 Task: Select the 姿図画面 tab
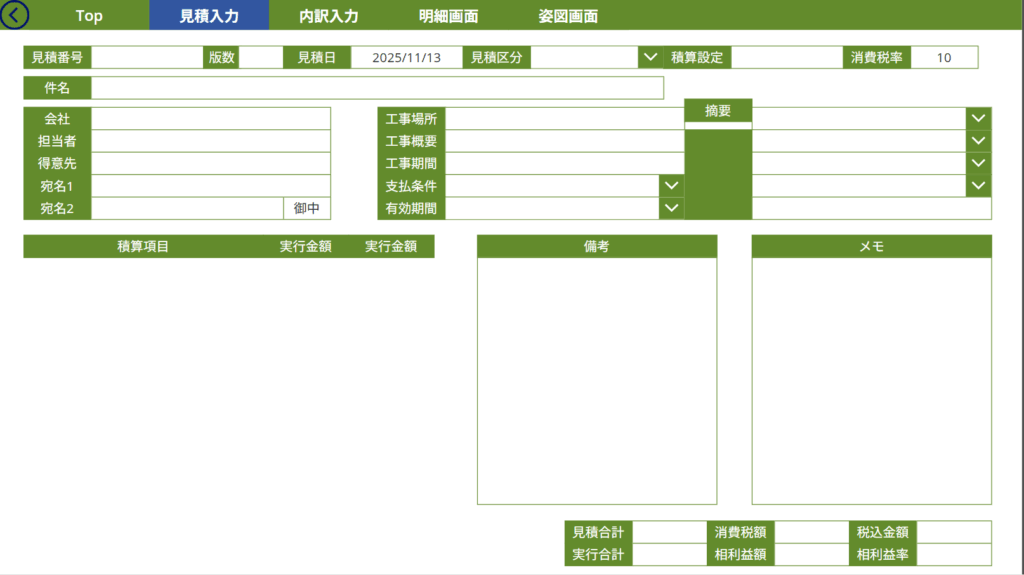[568, 16]
